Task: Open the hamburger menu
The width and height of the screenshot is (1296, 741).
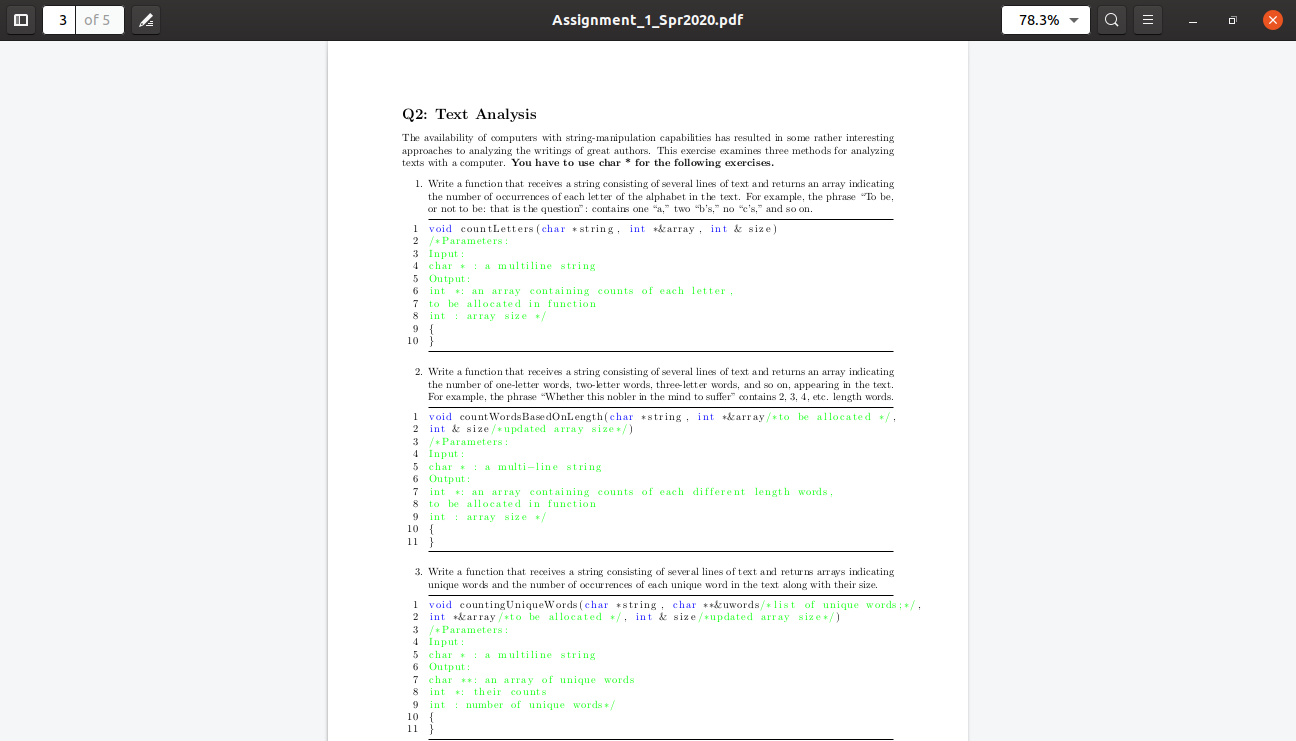Action: 1147,19
